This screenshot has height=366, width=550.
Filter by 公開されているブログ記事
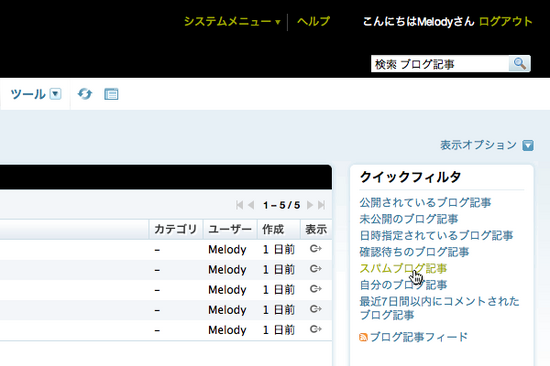pos(425,202)
